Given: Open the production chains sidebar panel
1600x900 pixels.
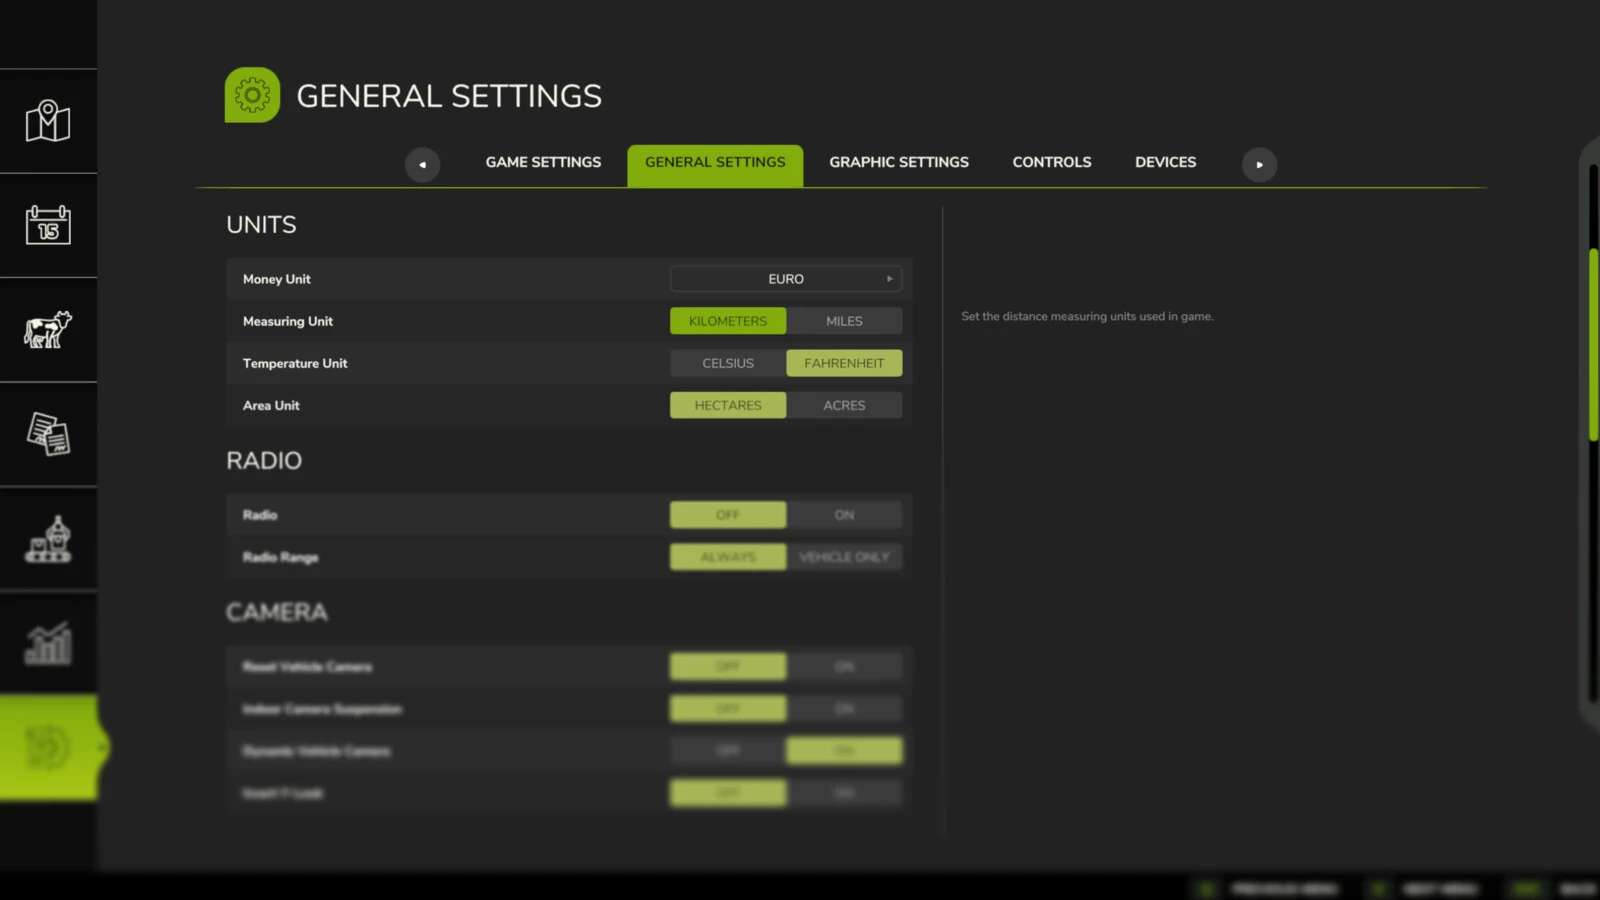Looking at the screenshot, I should (x=48, y=540).
